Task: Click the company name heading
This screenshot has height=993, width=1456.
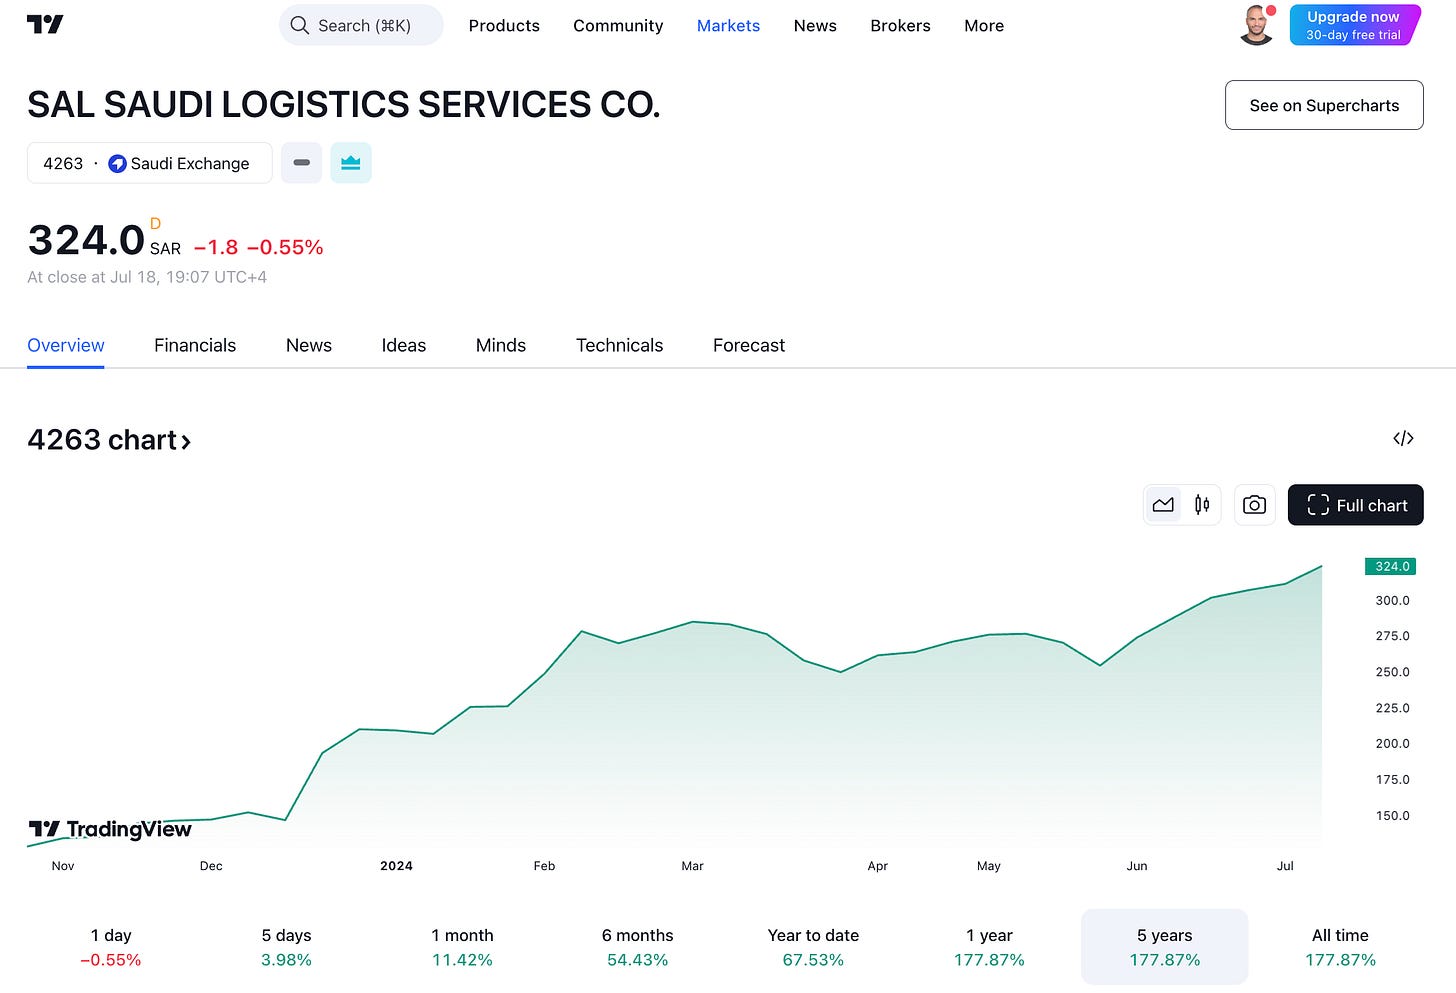Action: coord(344,105)
